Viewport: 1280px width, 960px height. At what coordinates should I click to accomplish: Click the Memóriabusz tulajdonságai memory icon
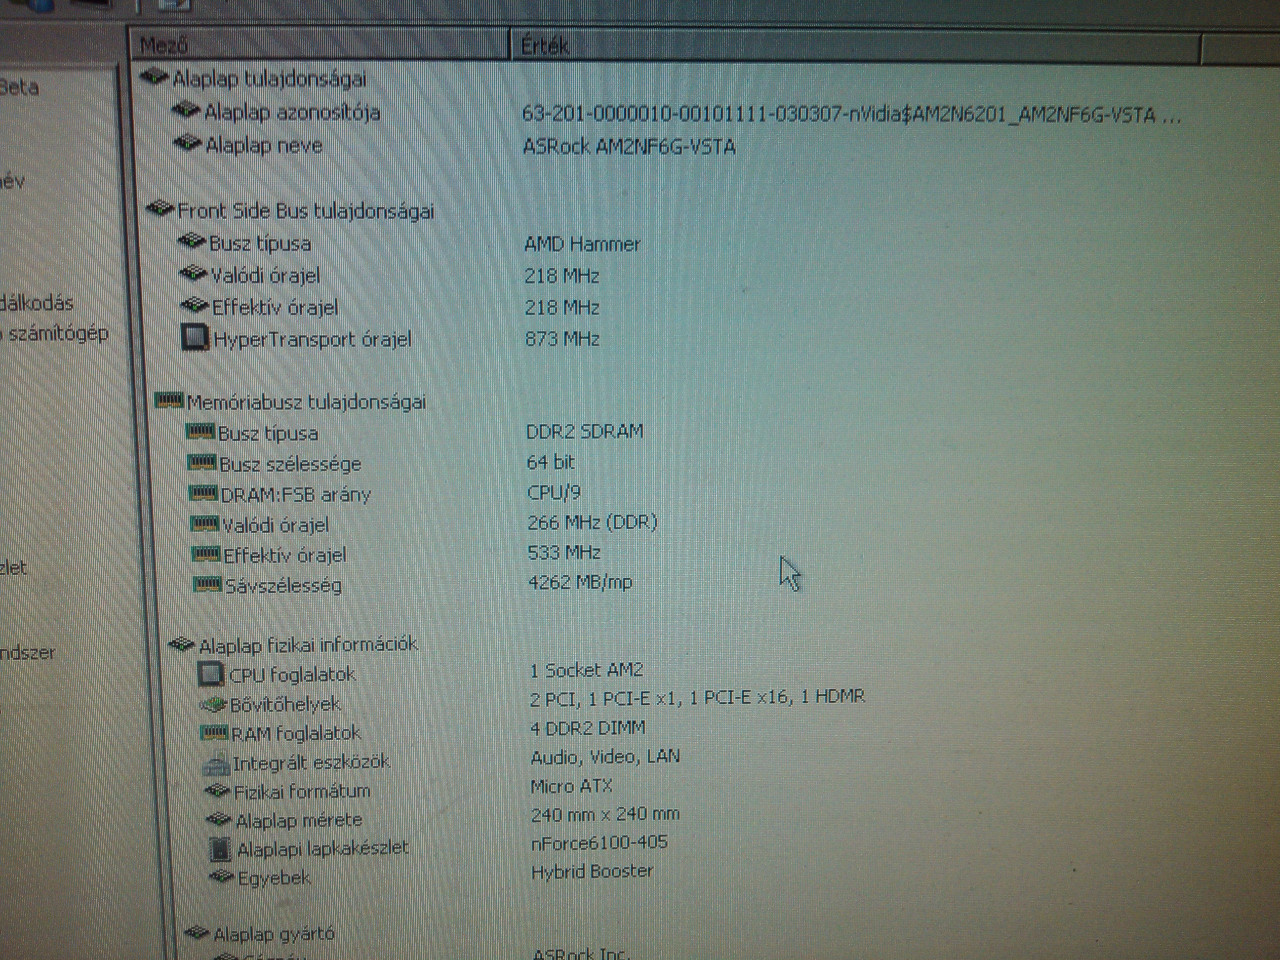(x=168, y=400)
